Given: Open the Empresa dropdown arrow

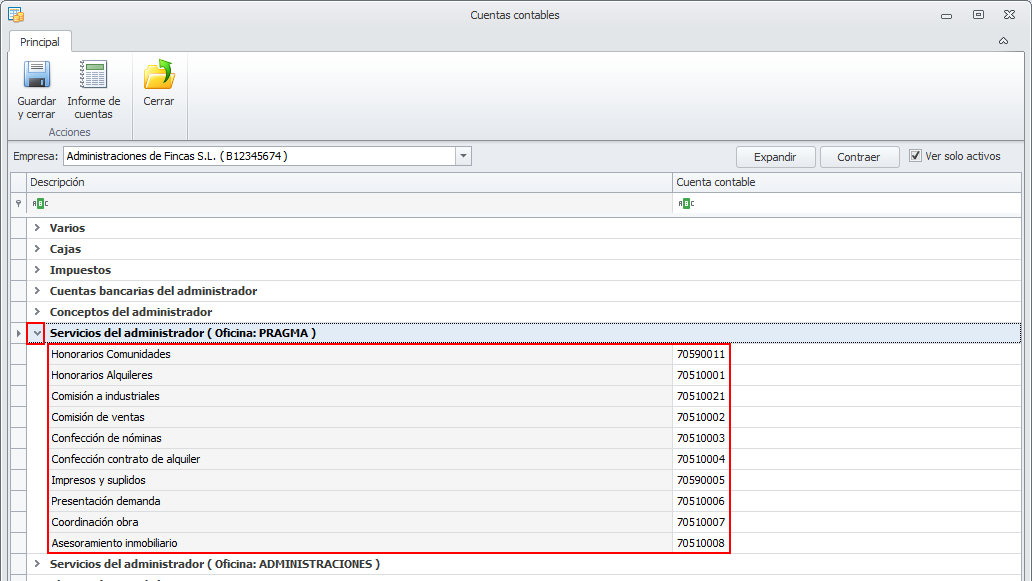Looking at the screenshot, I should [463, 156].
